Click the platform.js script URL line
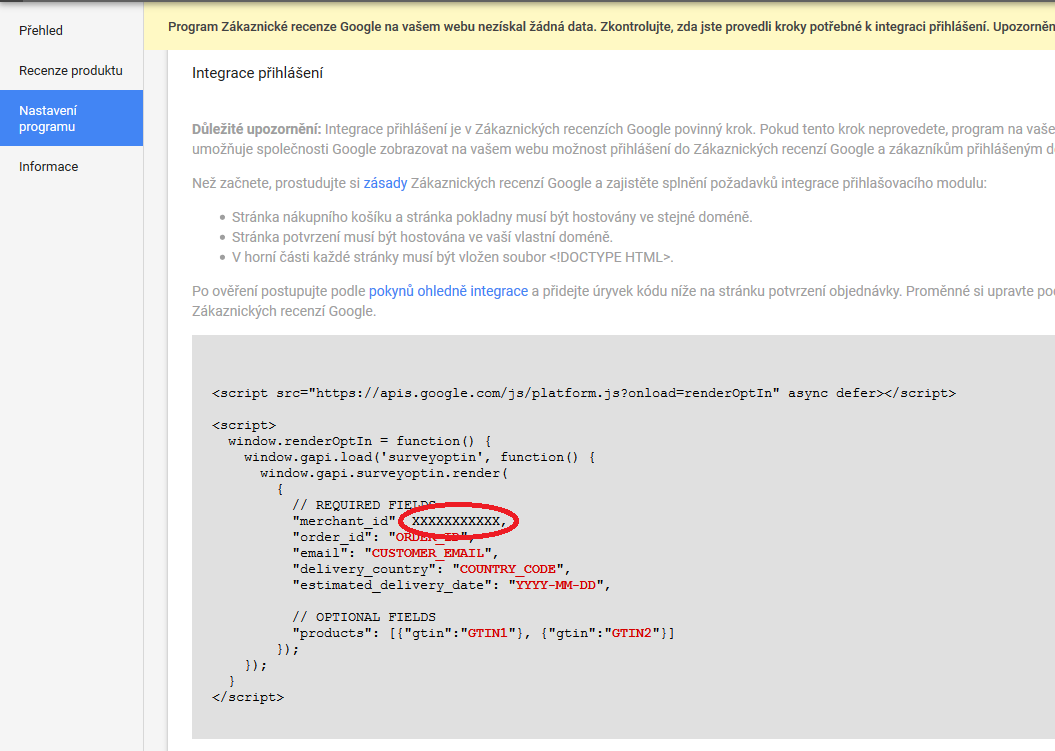Screen dimensions: 1055x751 (x=583, y=394)
